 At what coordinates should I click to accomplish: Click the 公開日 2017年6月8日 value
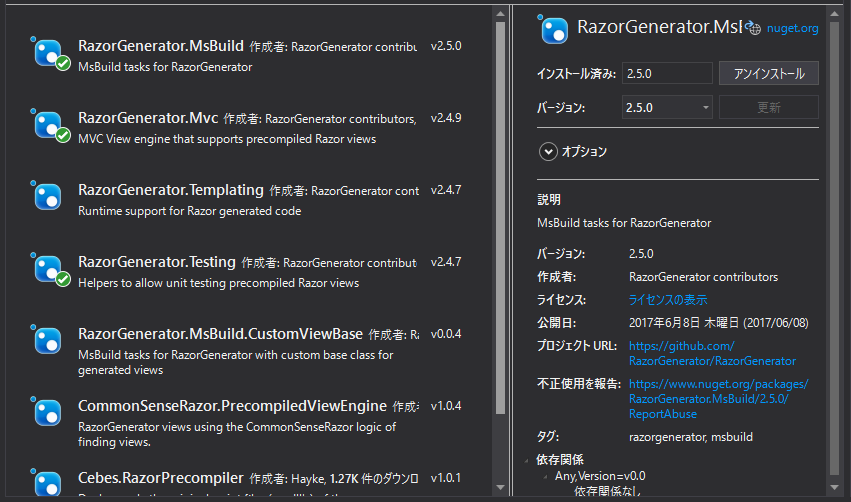coord(719,323)
